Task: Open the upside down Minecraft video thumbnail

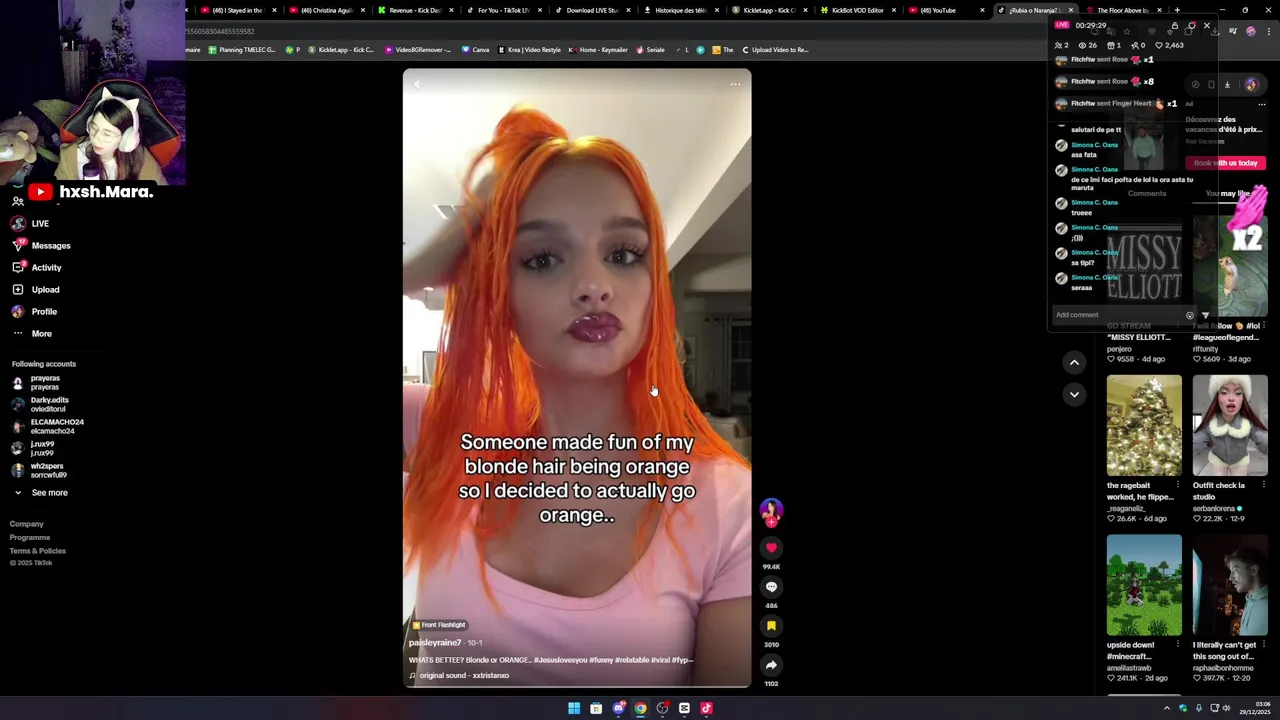Action: click(1144, 585)
